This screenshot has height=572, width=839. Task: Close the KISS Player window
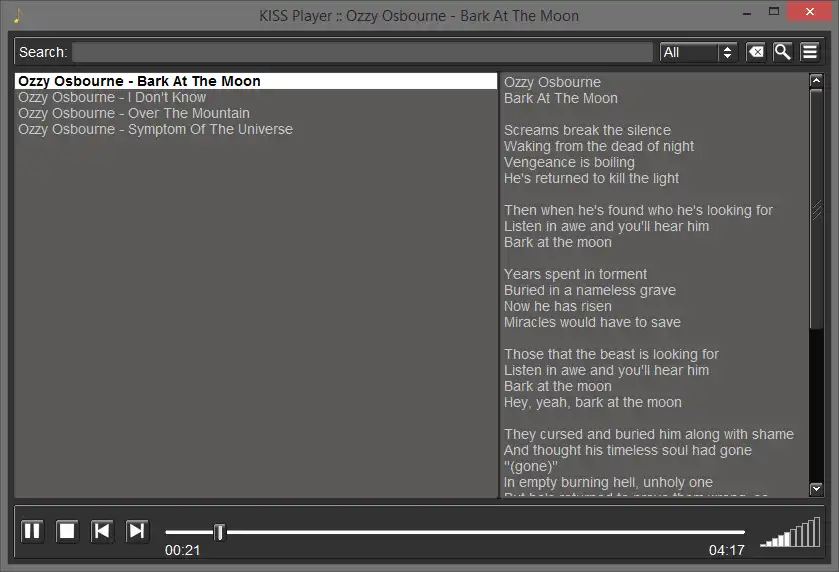810,12
